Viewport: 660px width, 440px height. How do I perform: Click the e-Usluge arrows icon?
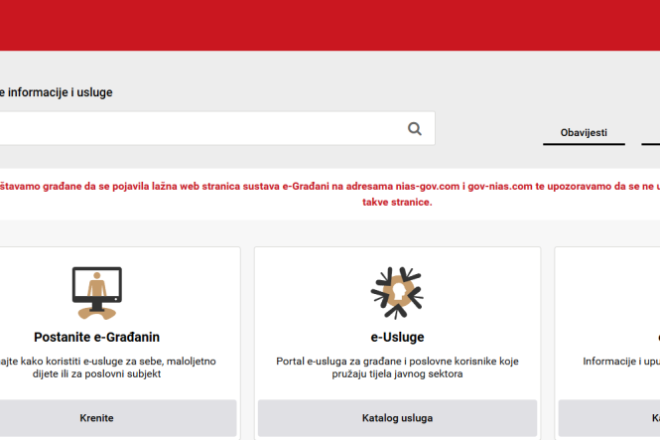click(x=397, y=293)
